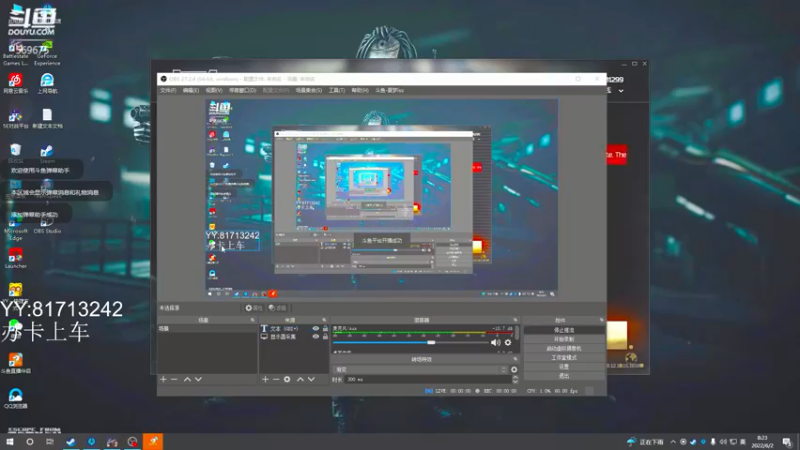Open the transition type dropdown
The image size is (800, 450).
[420, 369]
